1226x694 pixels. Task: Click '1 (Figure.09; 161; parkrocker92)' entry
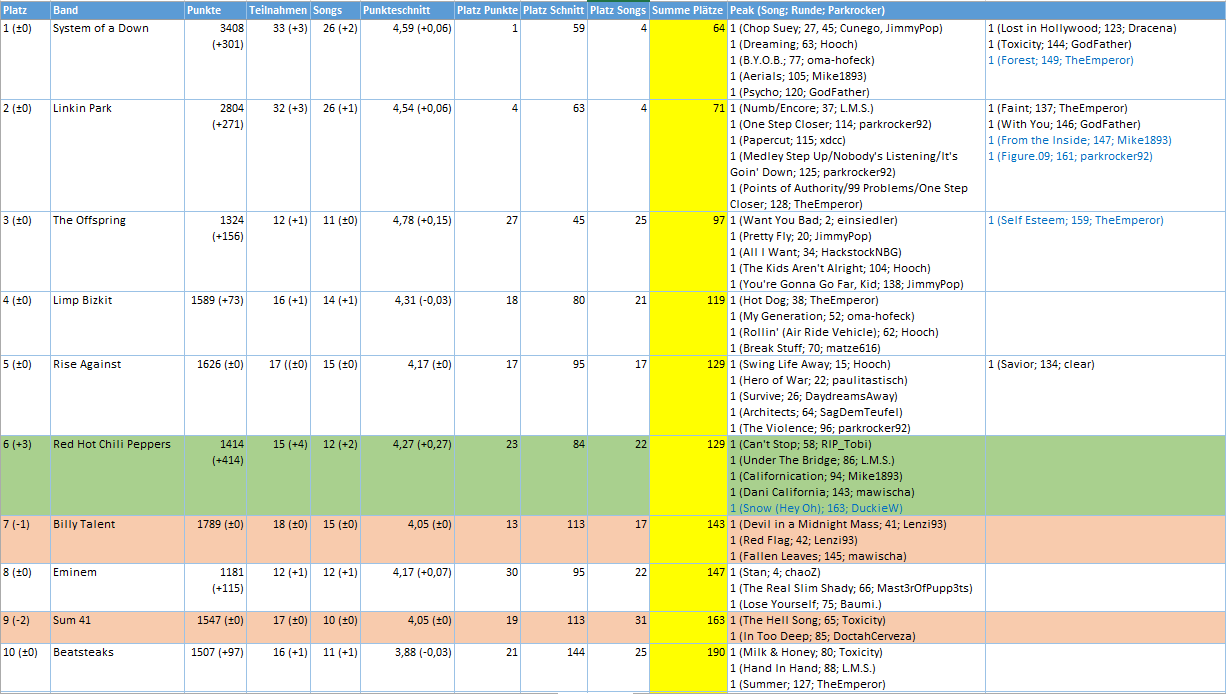1069,156
